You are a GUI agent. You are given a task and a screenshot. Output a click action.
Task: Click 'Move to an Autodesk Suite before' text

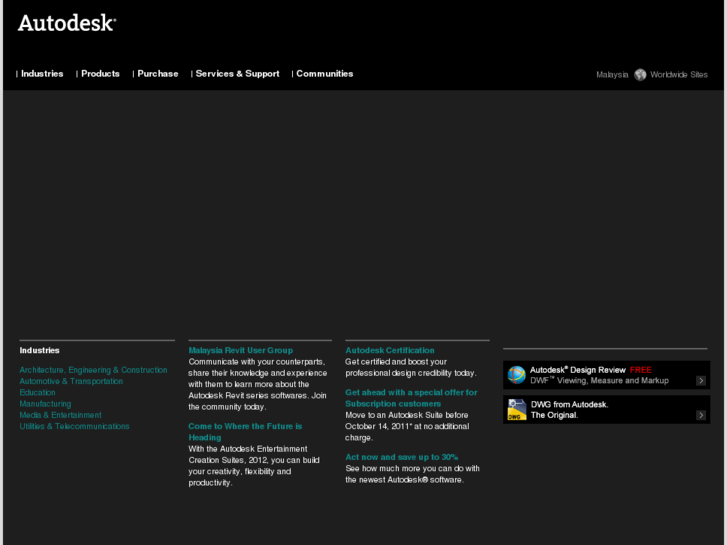[407, 415]
